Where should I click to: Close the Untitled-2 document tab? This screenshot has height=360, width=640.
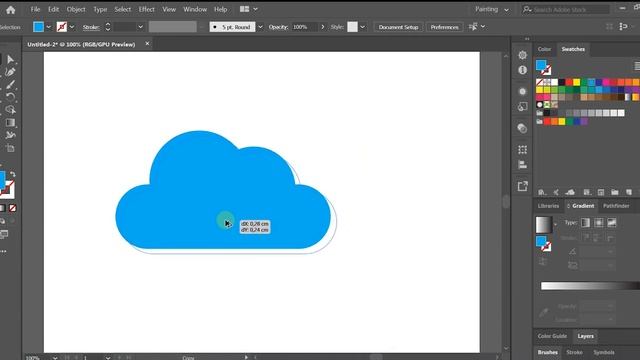pos(147,44)
